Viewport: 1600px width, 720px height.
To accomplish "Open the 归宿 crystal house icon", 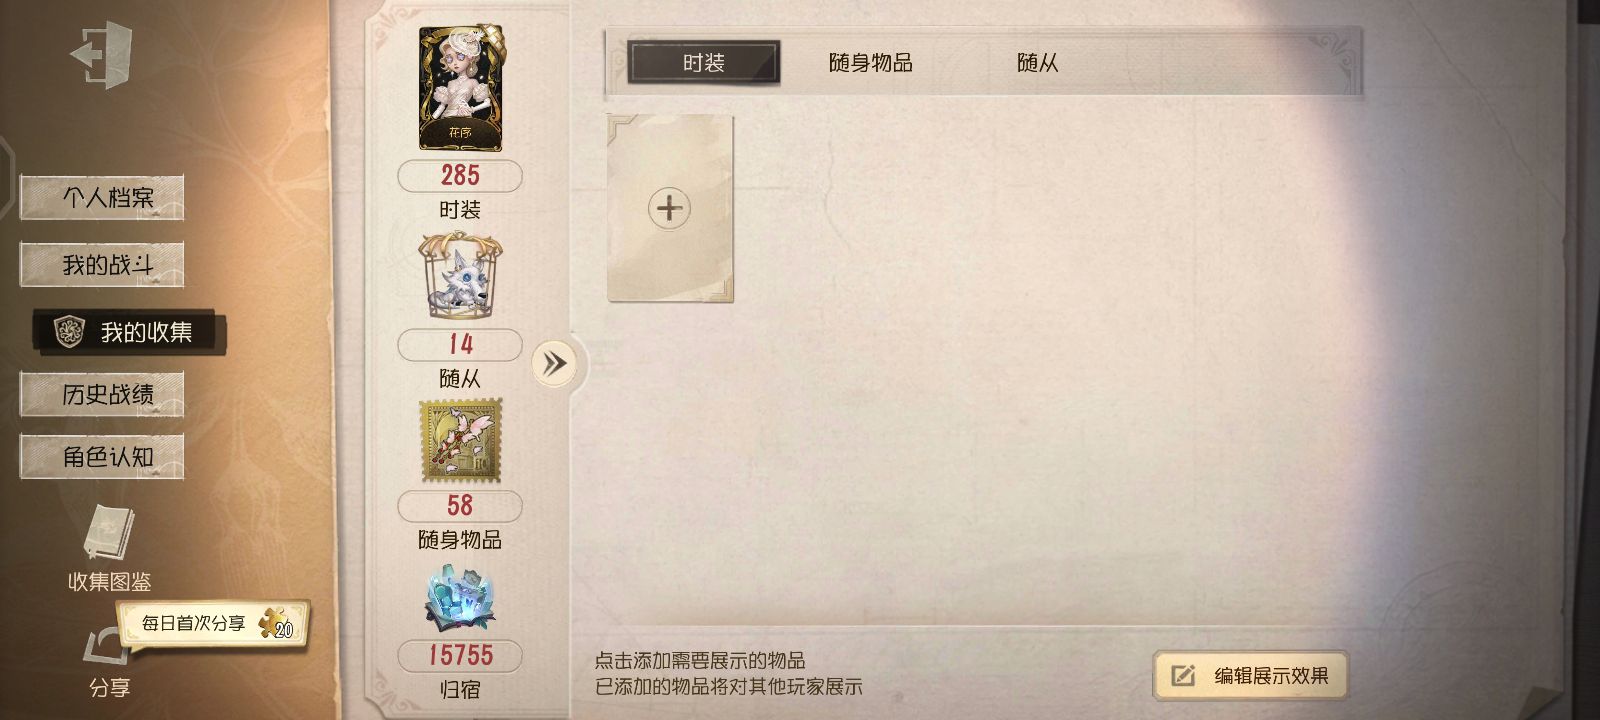I will (x=460, y=599).
